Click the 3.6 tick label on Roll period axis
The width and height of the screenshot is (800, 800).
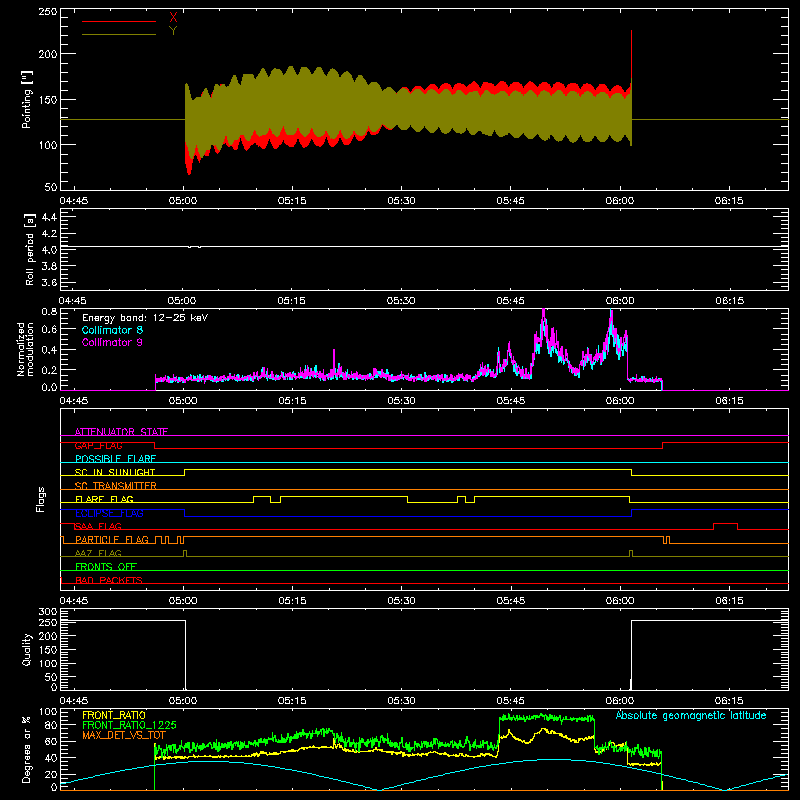click(x=49, y=282)
